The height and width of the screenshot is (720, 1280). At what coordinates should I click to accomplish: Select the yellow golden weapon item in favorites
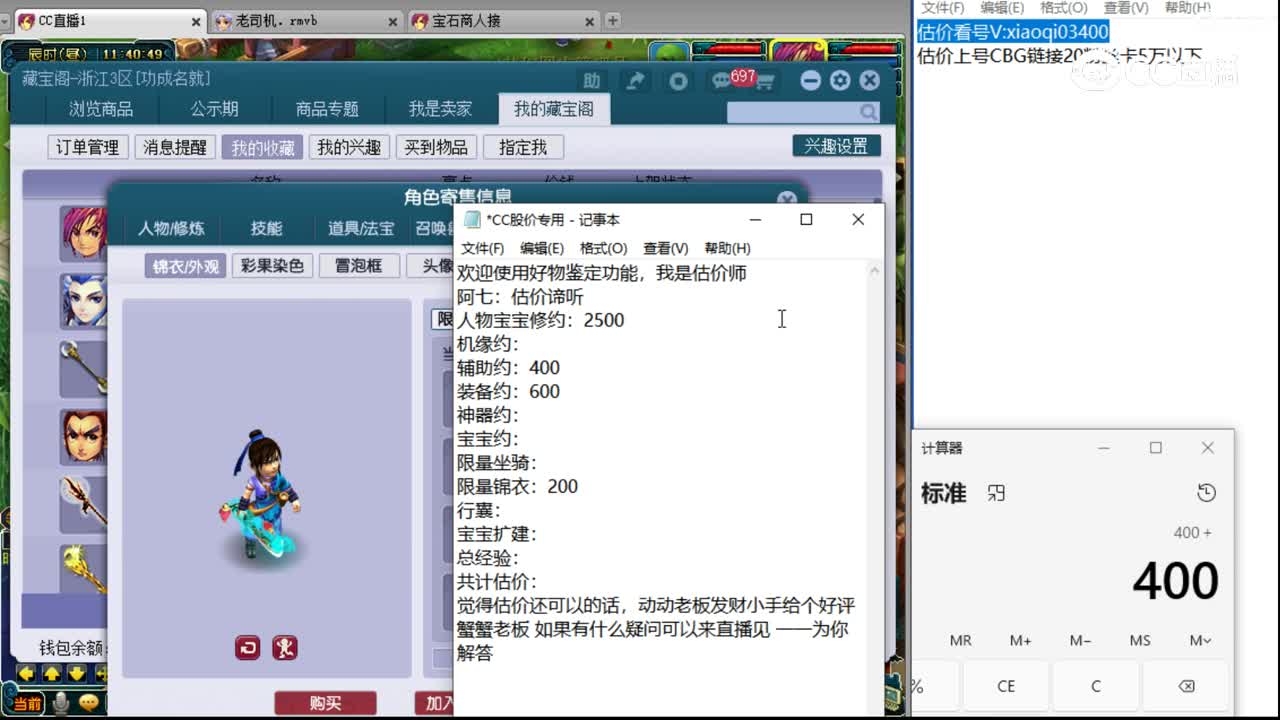coord(83,569)
